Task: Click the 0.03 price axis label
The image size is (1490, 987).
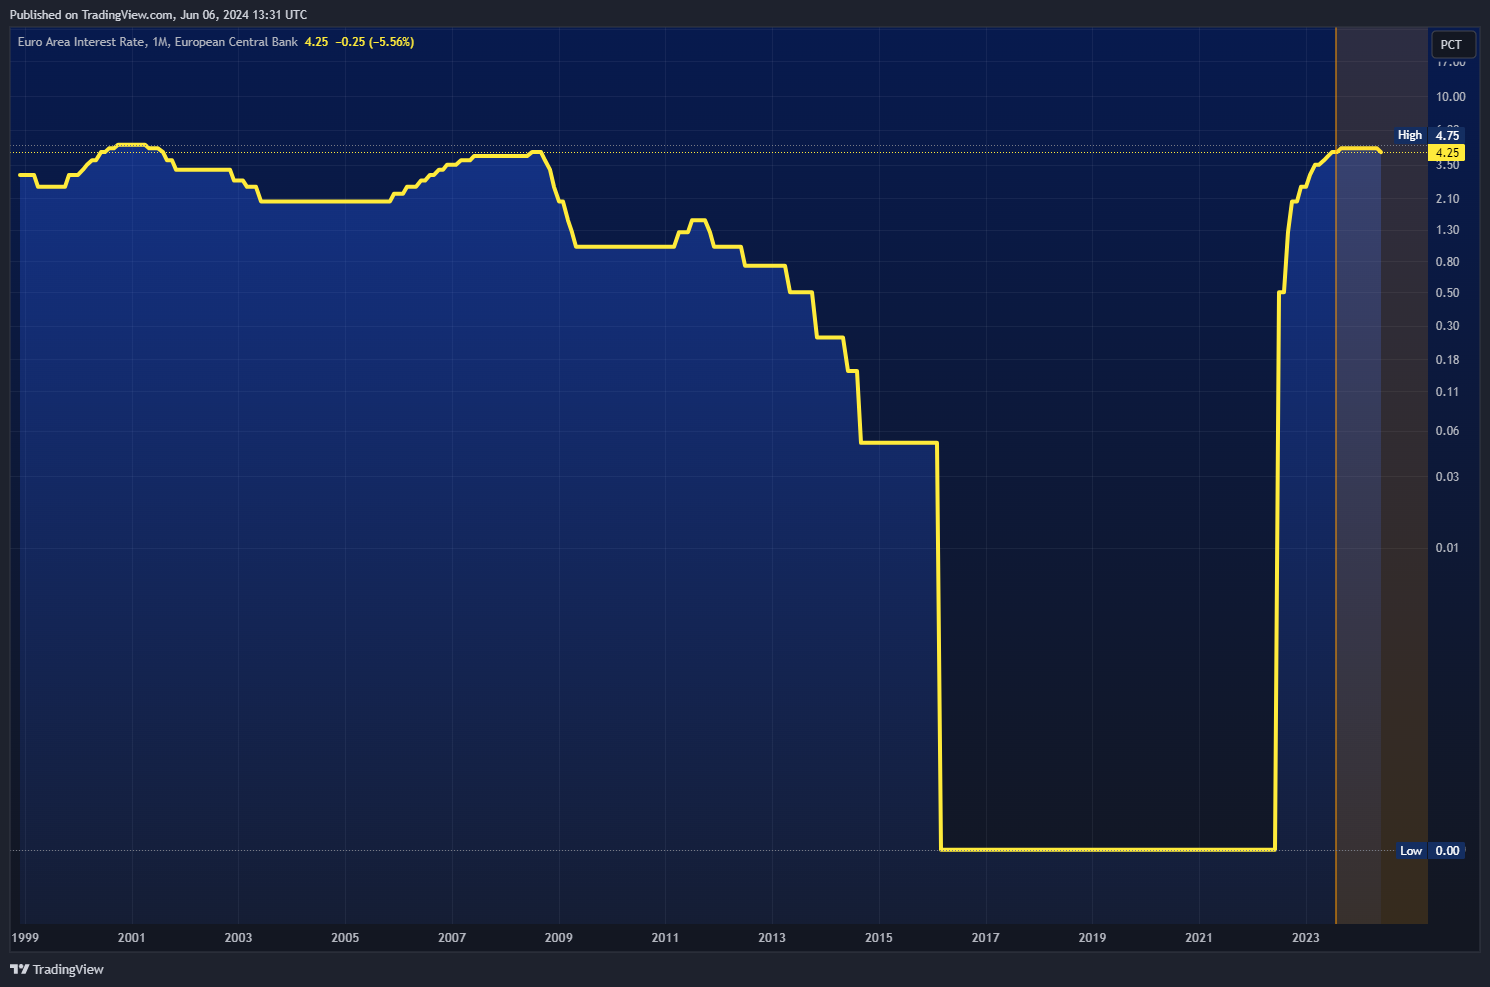Action: 1447,477
